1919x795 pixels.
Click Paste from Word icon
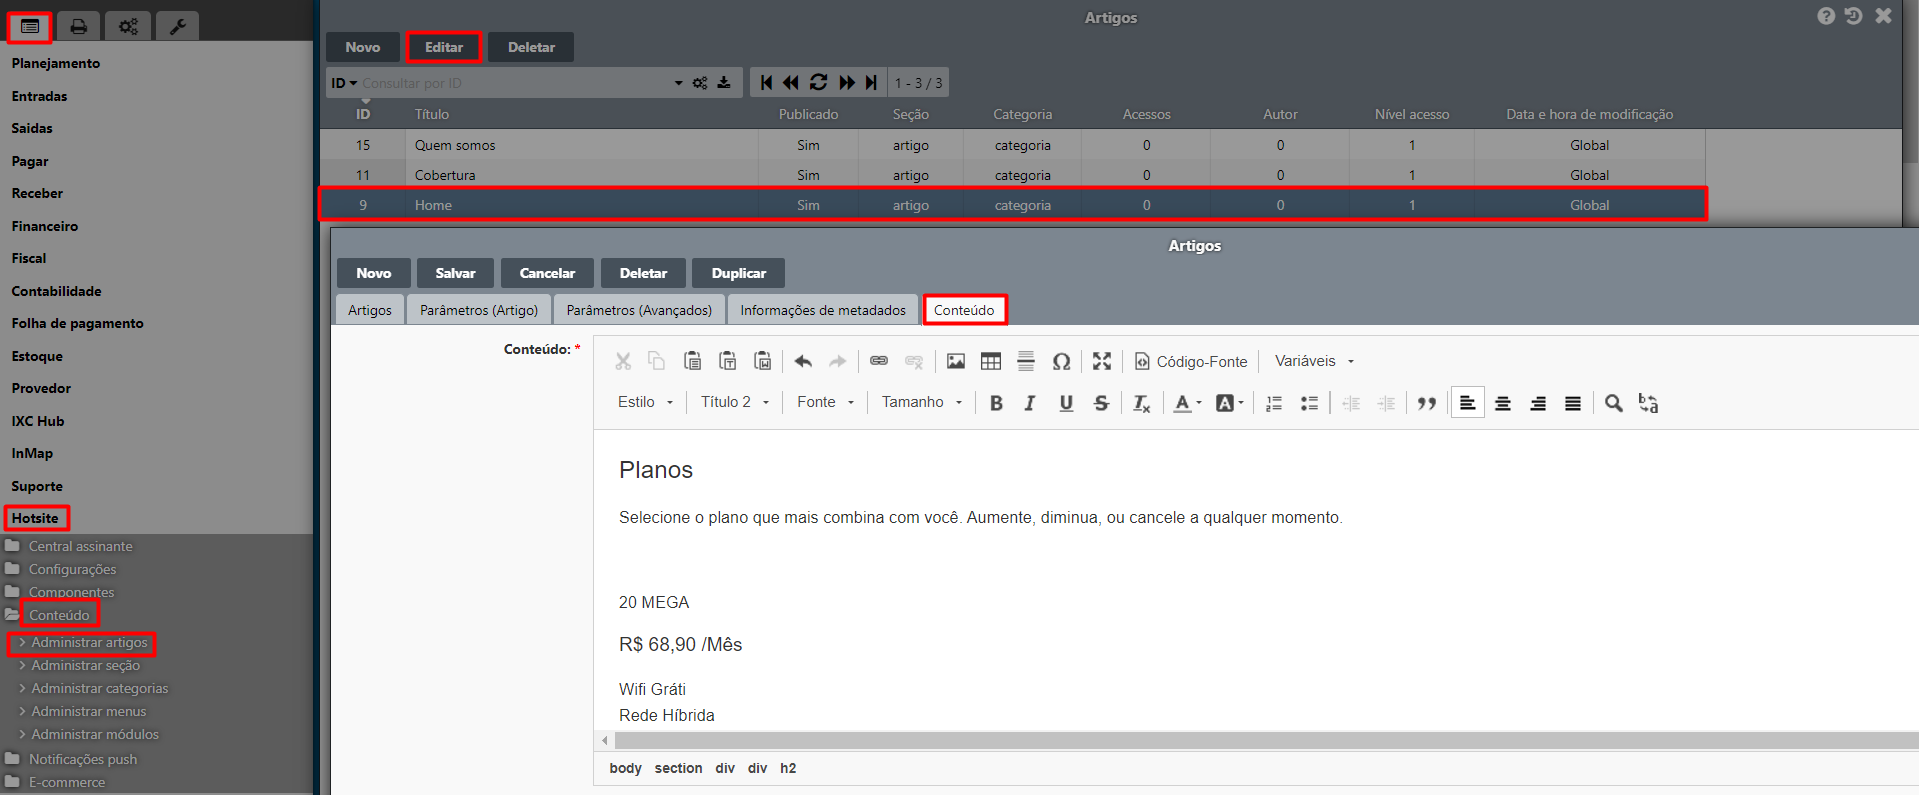click(762, 361)
